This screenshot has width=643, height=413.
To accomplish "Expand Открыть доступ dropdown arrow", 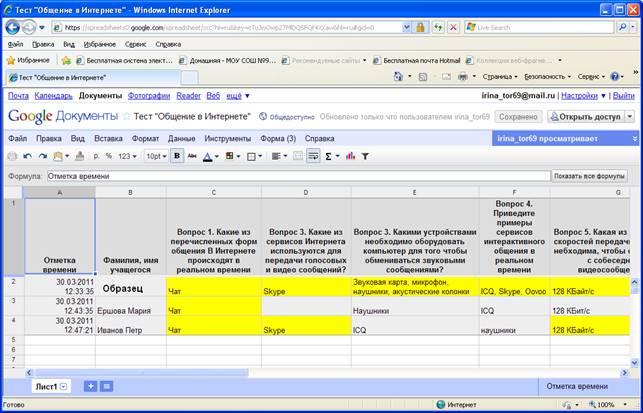I will tap(630, 117).
